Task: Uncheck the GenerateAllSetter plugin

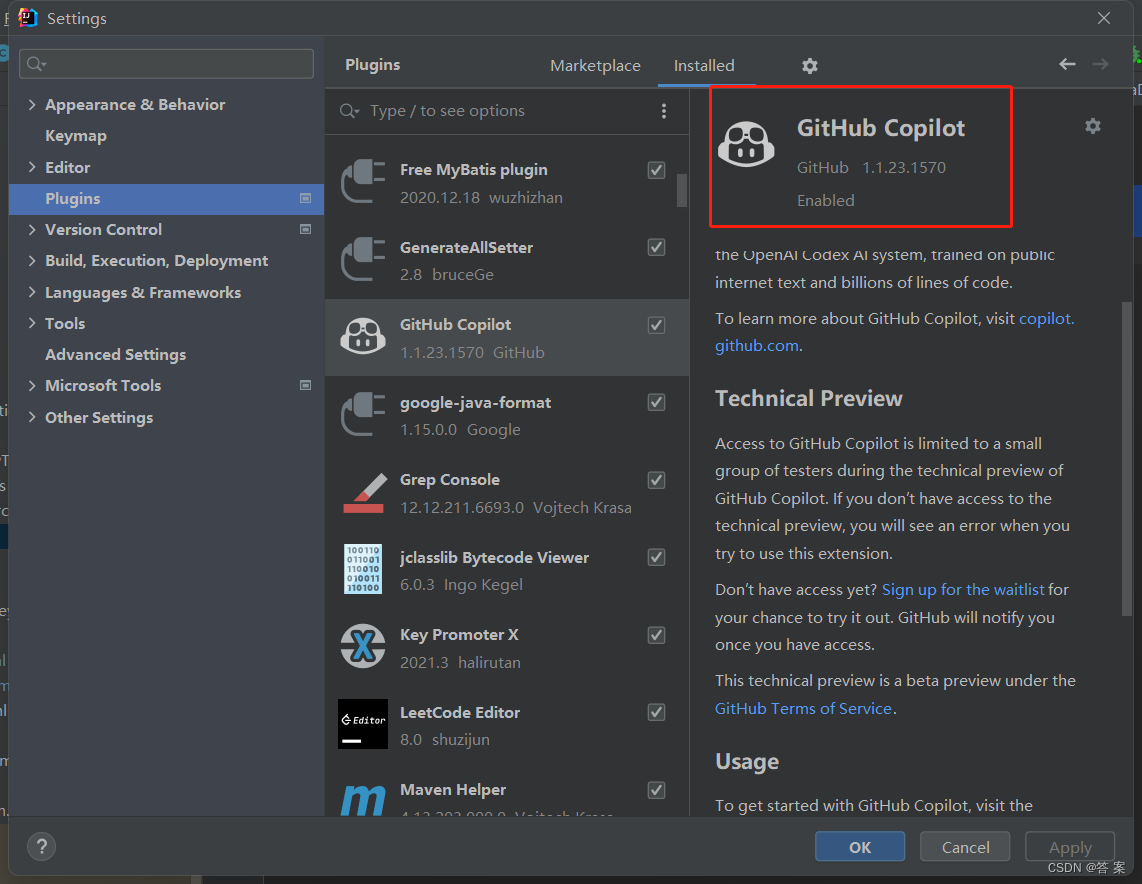Action: tap(656, 248)
